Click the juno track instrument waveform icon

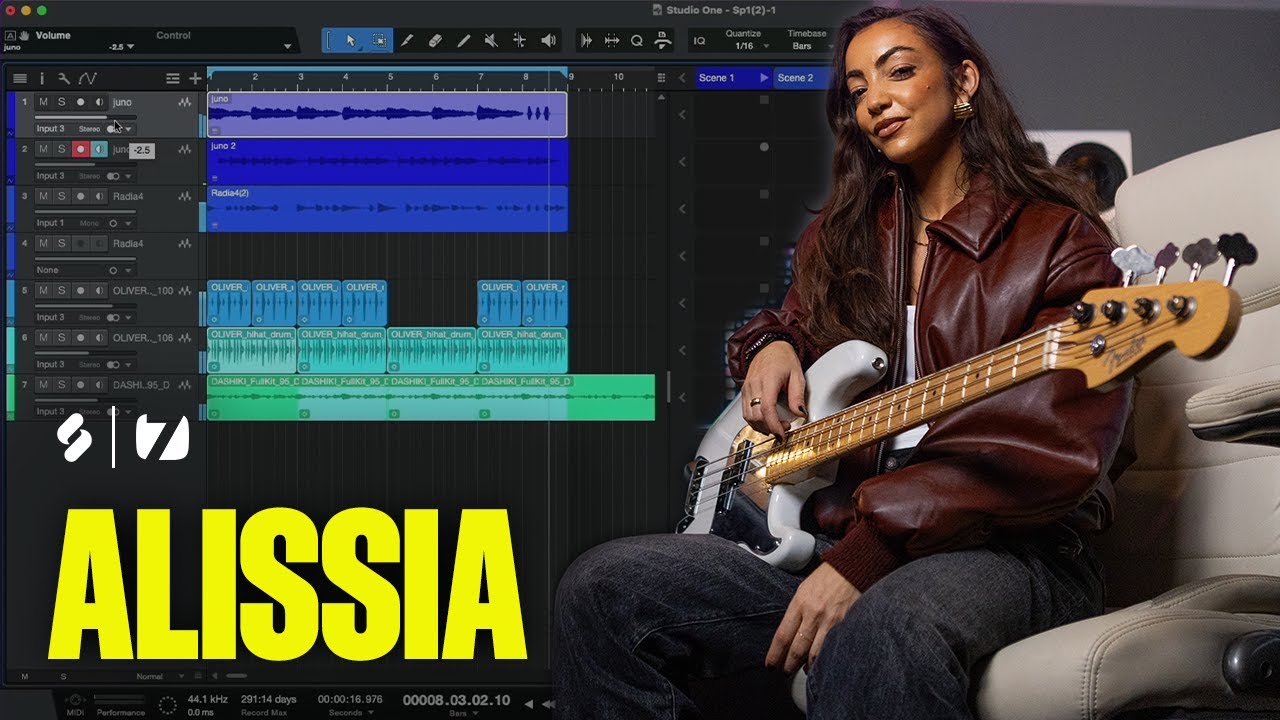click(184, 102)
